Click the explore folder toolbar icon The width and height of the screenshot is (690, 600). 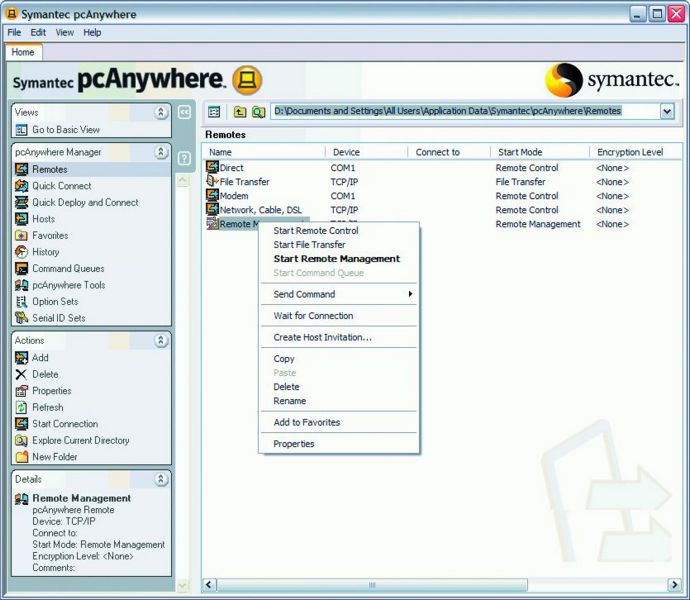click(x=259, y=112)
